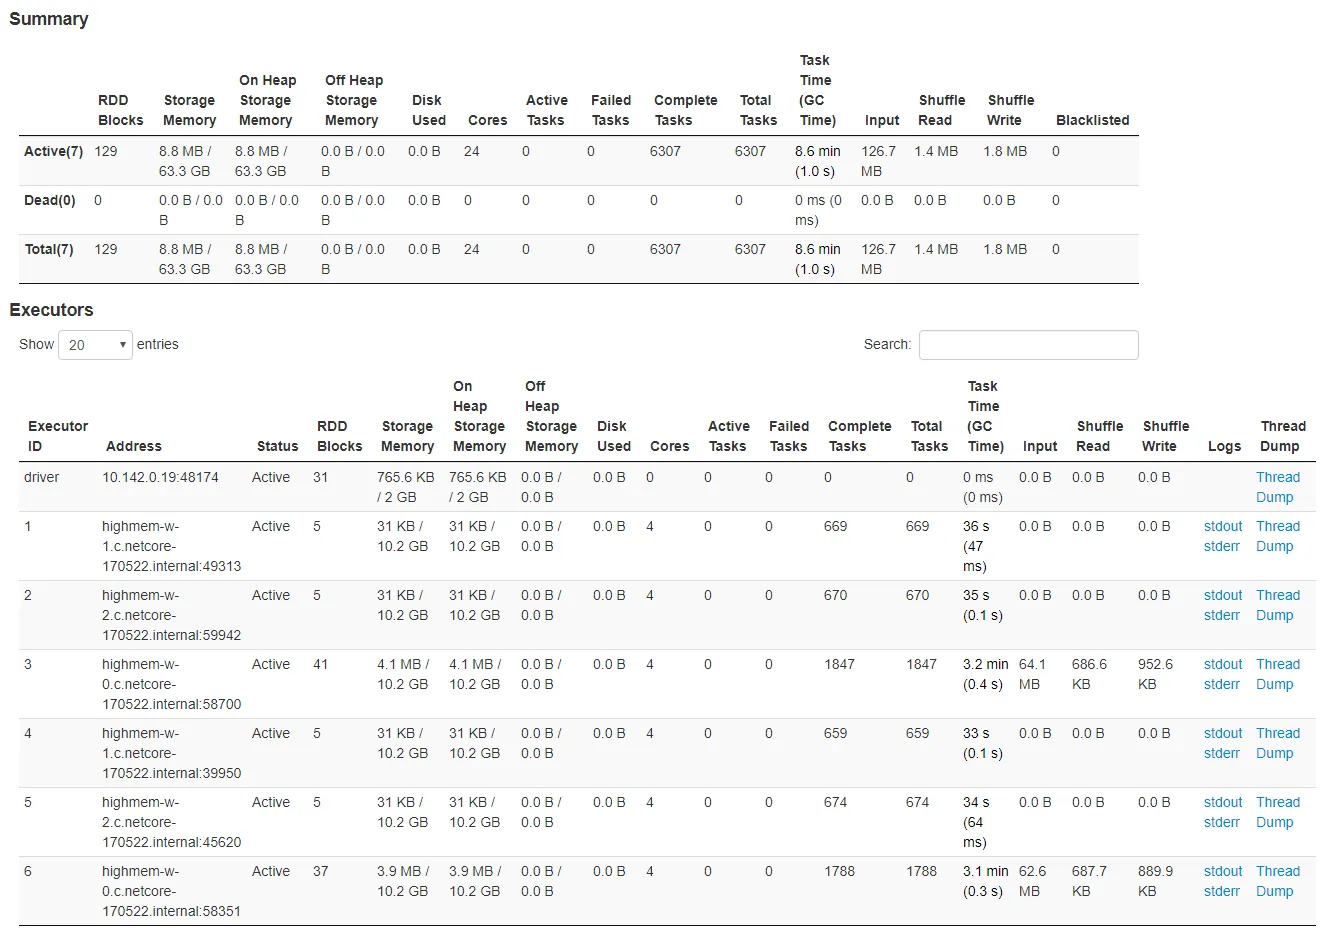Sort by Complete Tasks in Executors table
The height and width of the screenshot is (935, 1331).
tap(859, 436)
